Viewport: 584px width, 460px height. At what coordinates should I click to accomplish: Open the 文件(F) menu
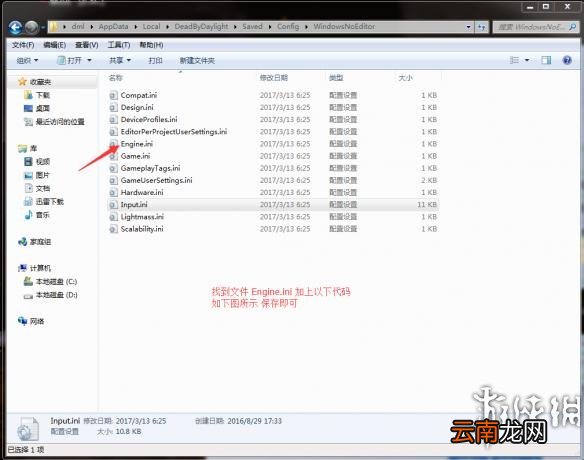tap(23, 45)
